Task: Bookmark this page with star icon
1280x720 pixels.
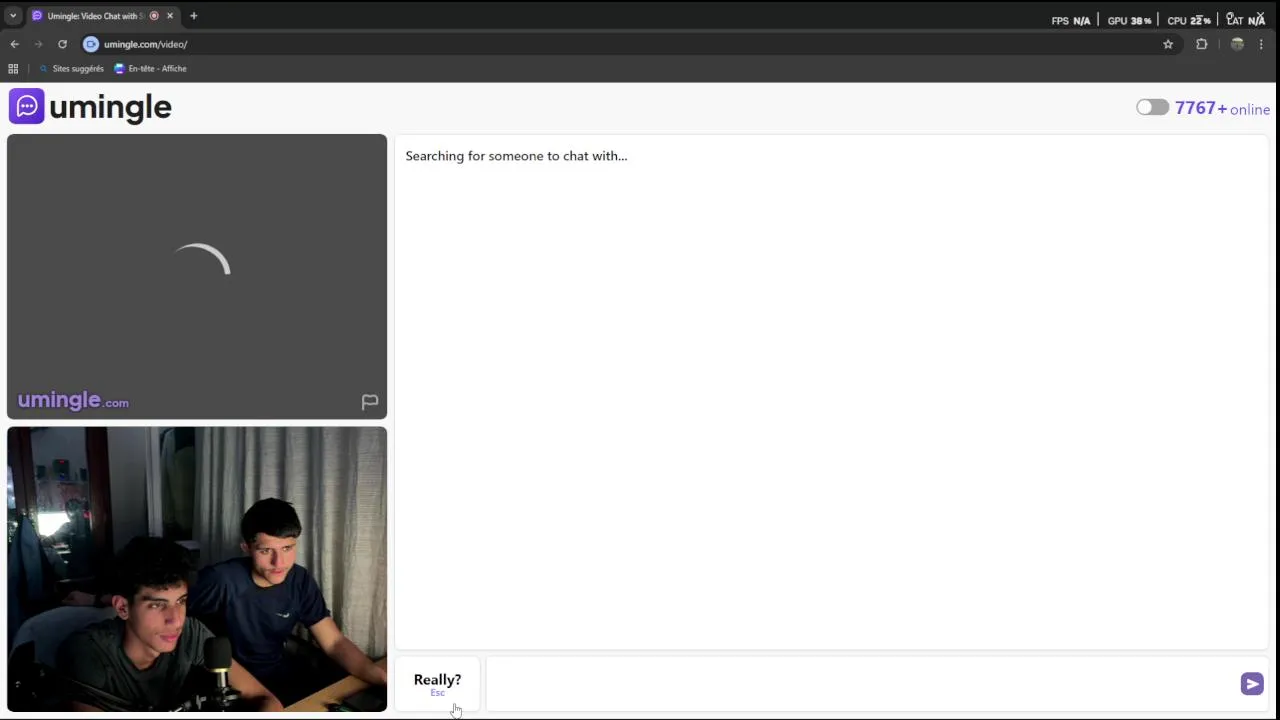Action: click(x=1168, y=44)
